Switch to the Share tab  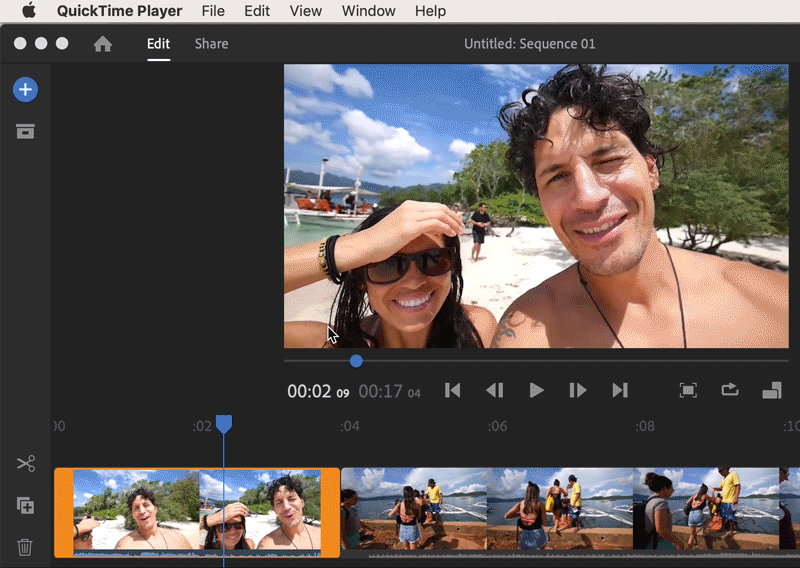211,44
